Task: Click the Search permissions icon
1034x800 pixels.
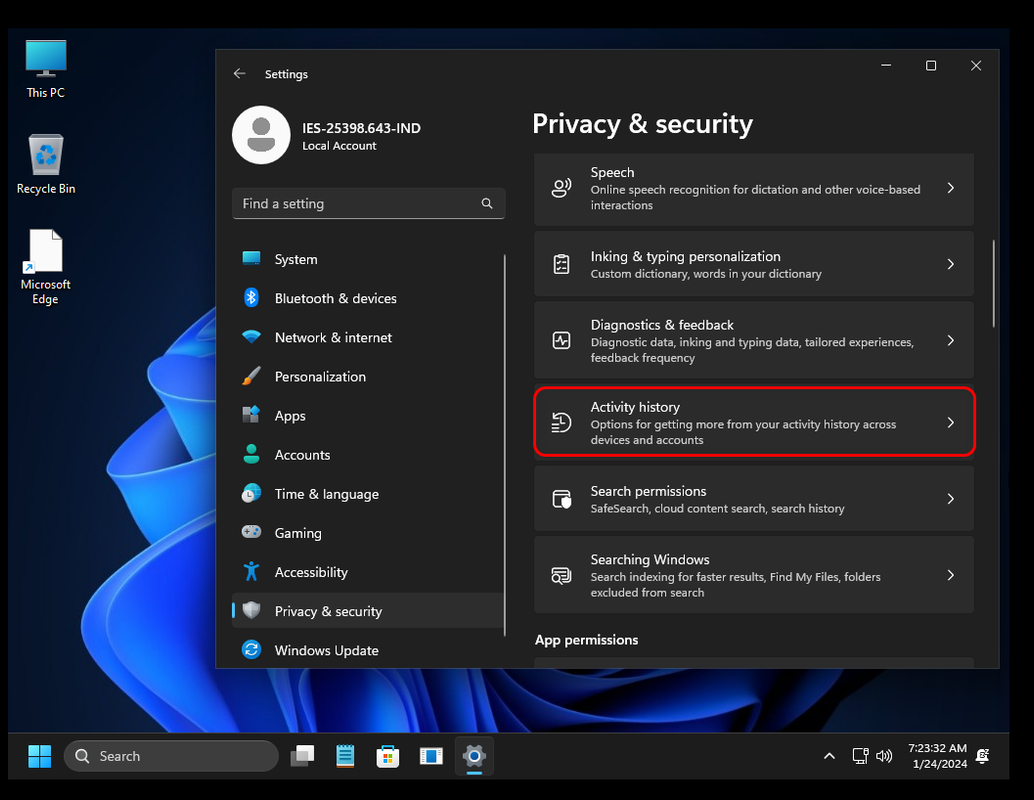Action: click(x=561, y=499)
